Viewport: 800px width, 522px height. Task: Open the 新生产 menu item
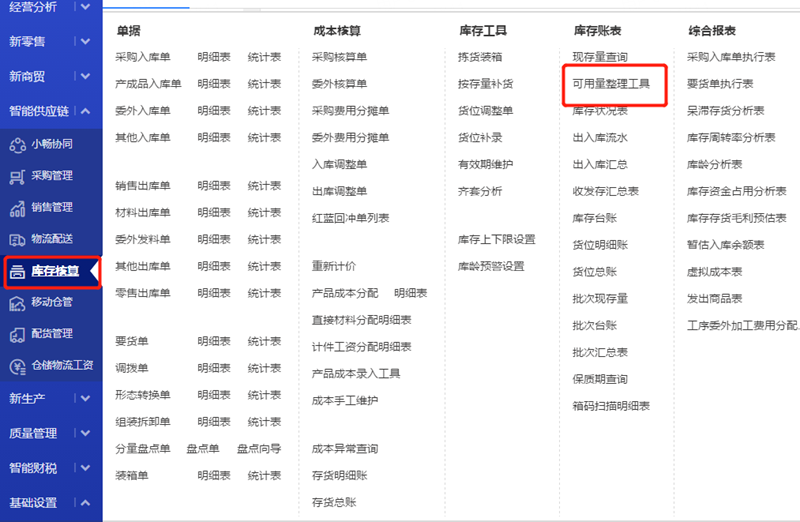click(27, 399)
